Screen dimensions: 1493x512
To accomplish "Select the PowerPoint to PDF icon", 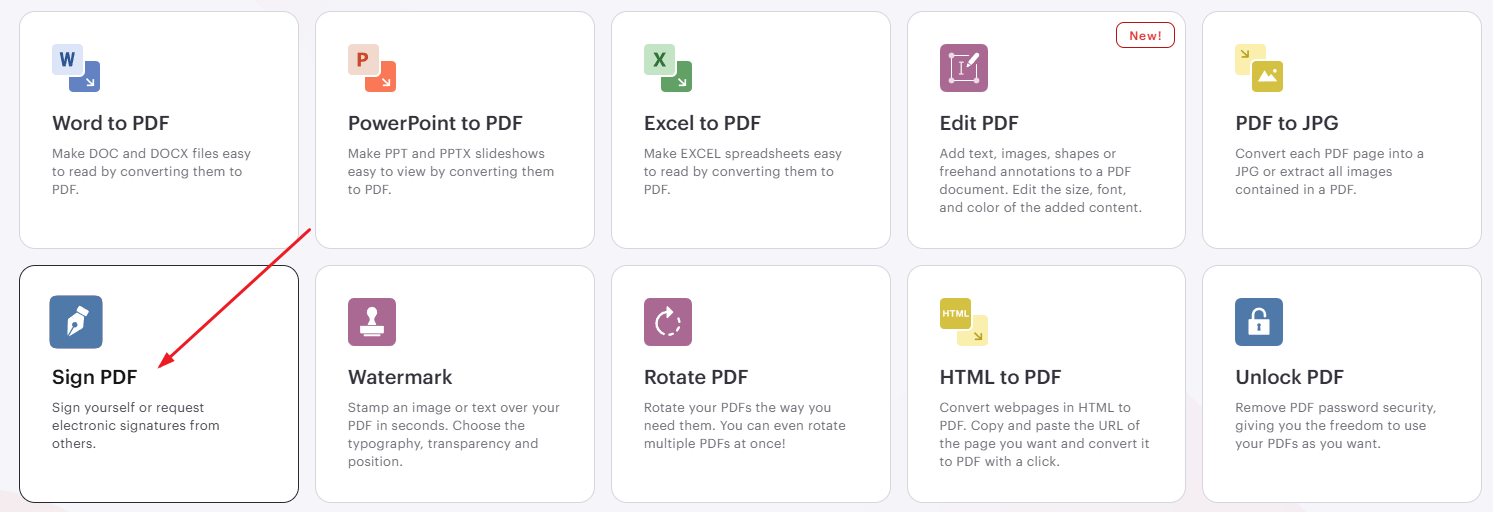I will pyautogui.click(x=372, y=68).
